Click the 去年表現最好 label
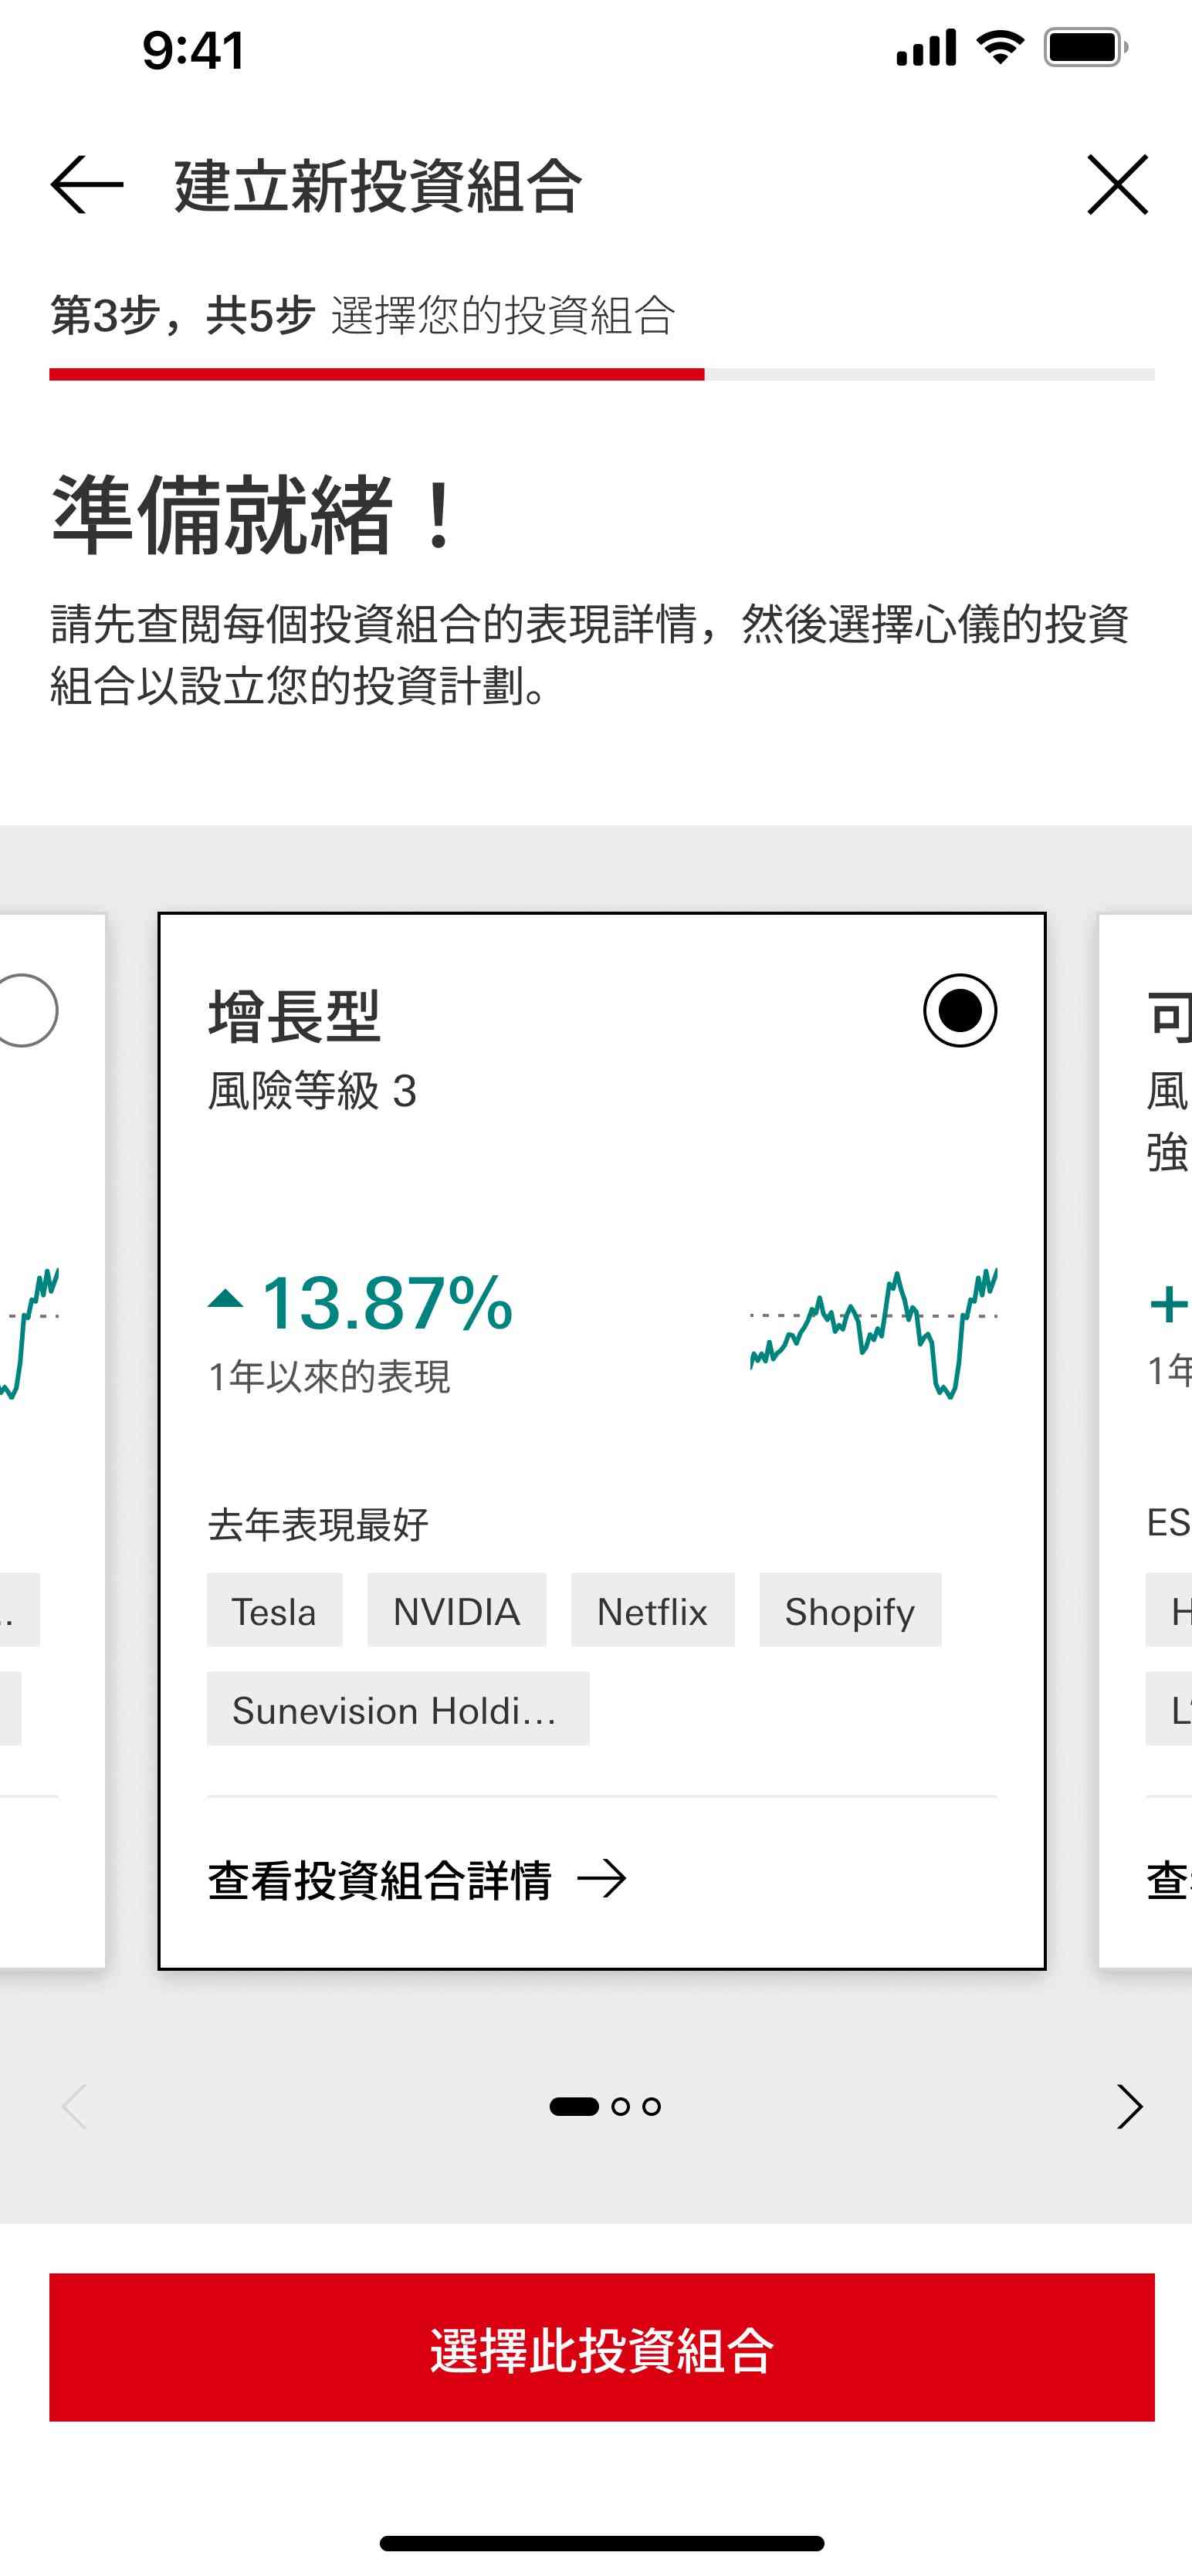 [318, 1524]
